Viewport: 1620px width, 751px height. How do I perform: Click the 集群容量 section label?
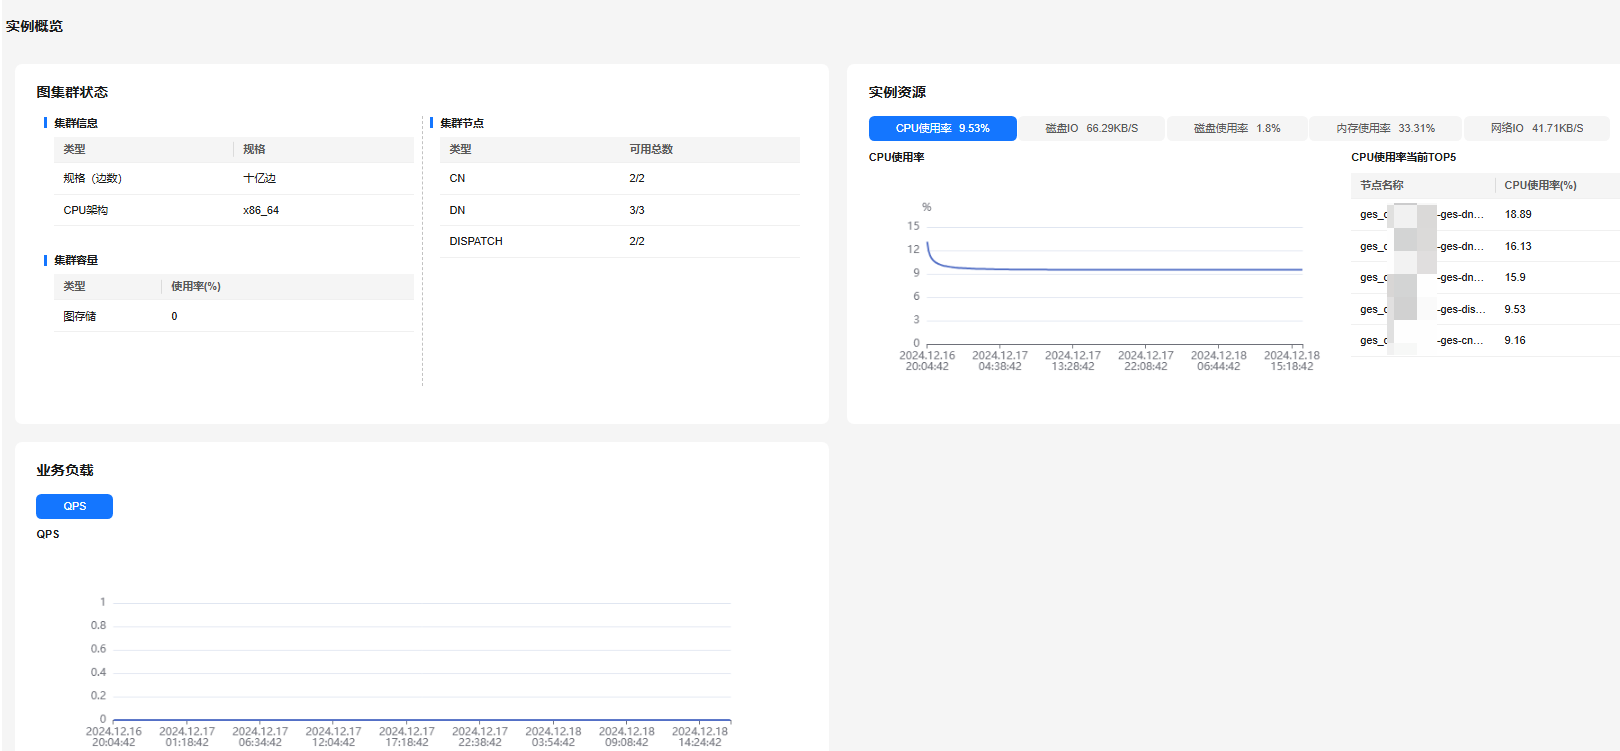click(x=76, y=260)
